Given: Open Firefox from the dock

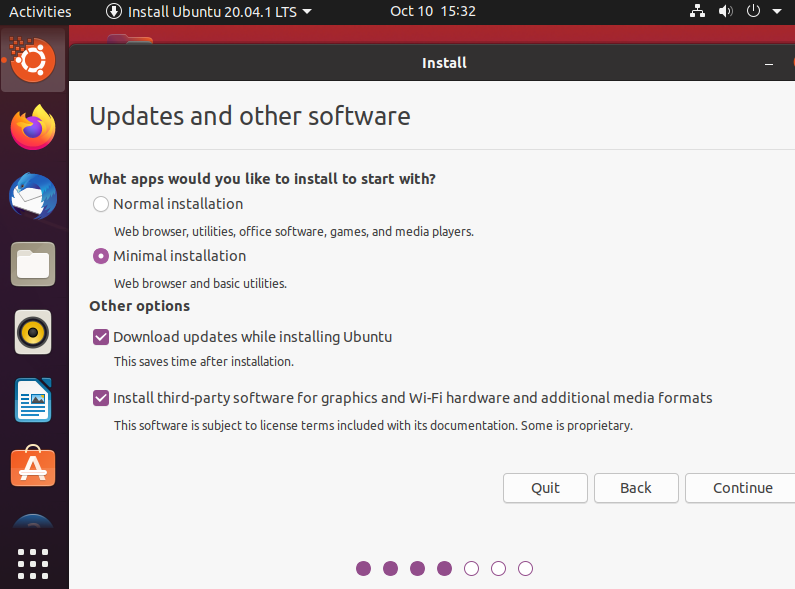Looking at the screenshot, I should 33,128.
